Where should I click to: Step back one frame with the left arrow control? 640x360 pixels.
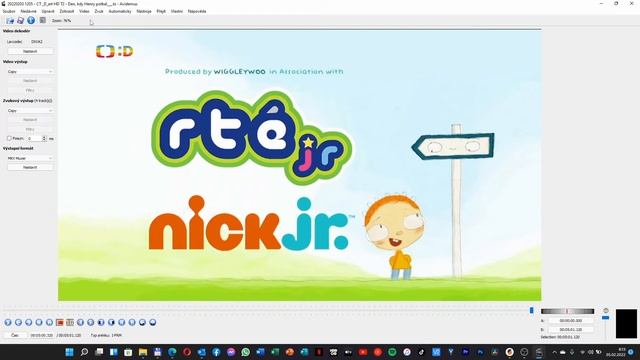[x=18, y=322]
